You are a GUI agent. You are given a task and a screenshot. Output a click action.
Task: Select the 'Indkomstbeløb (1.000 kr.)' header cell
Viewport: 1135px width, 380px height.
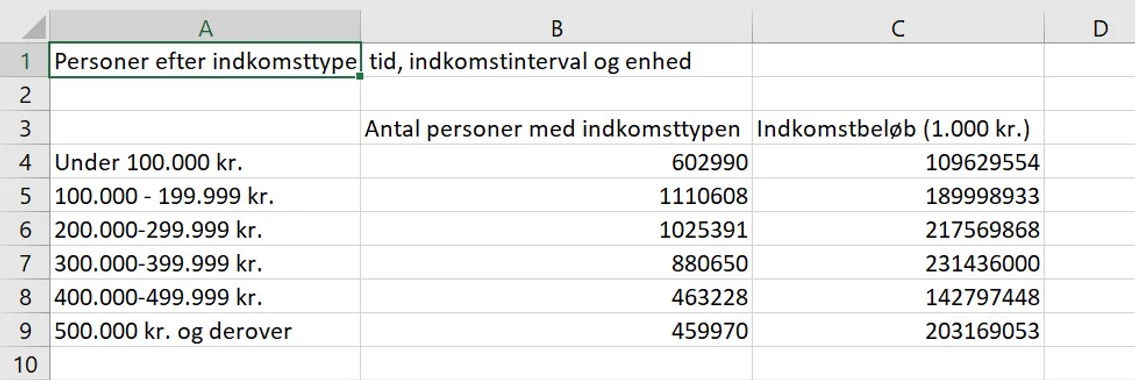tap(898, 128)
